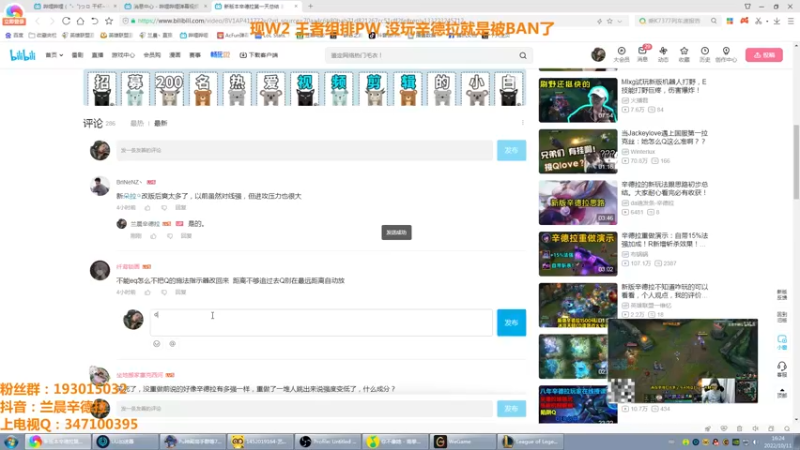Click the magnifier icon in bilibili search
The image size is (800, 450).
tap(523, 55)
